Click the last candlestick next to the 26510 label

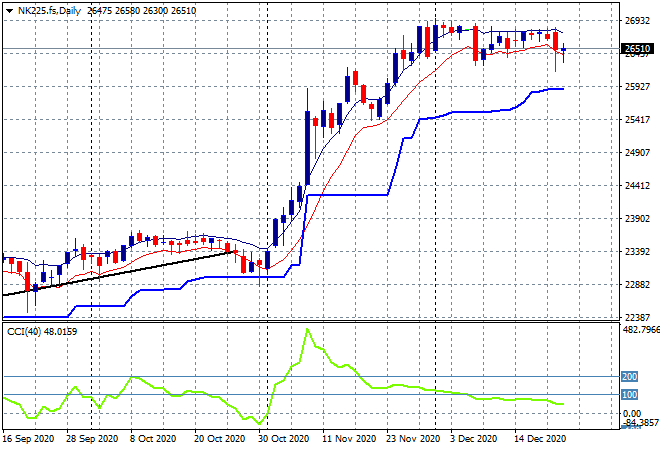coord(563,52)
